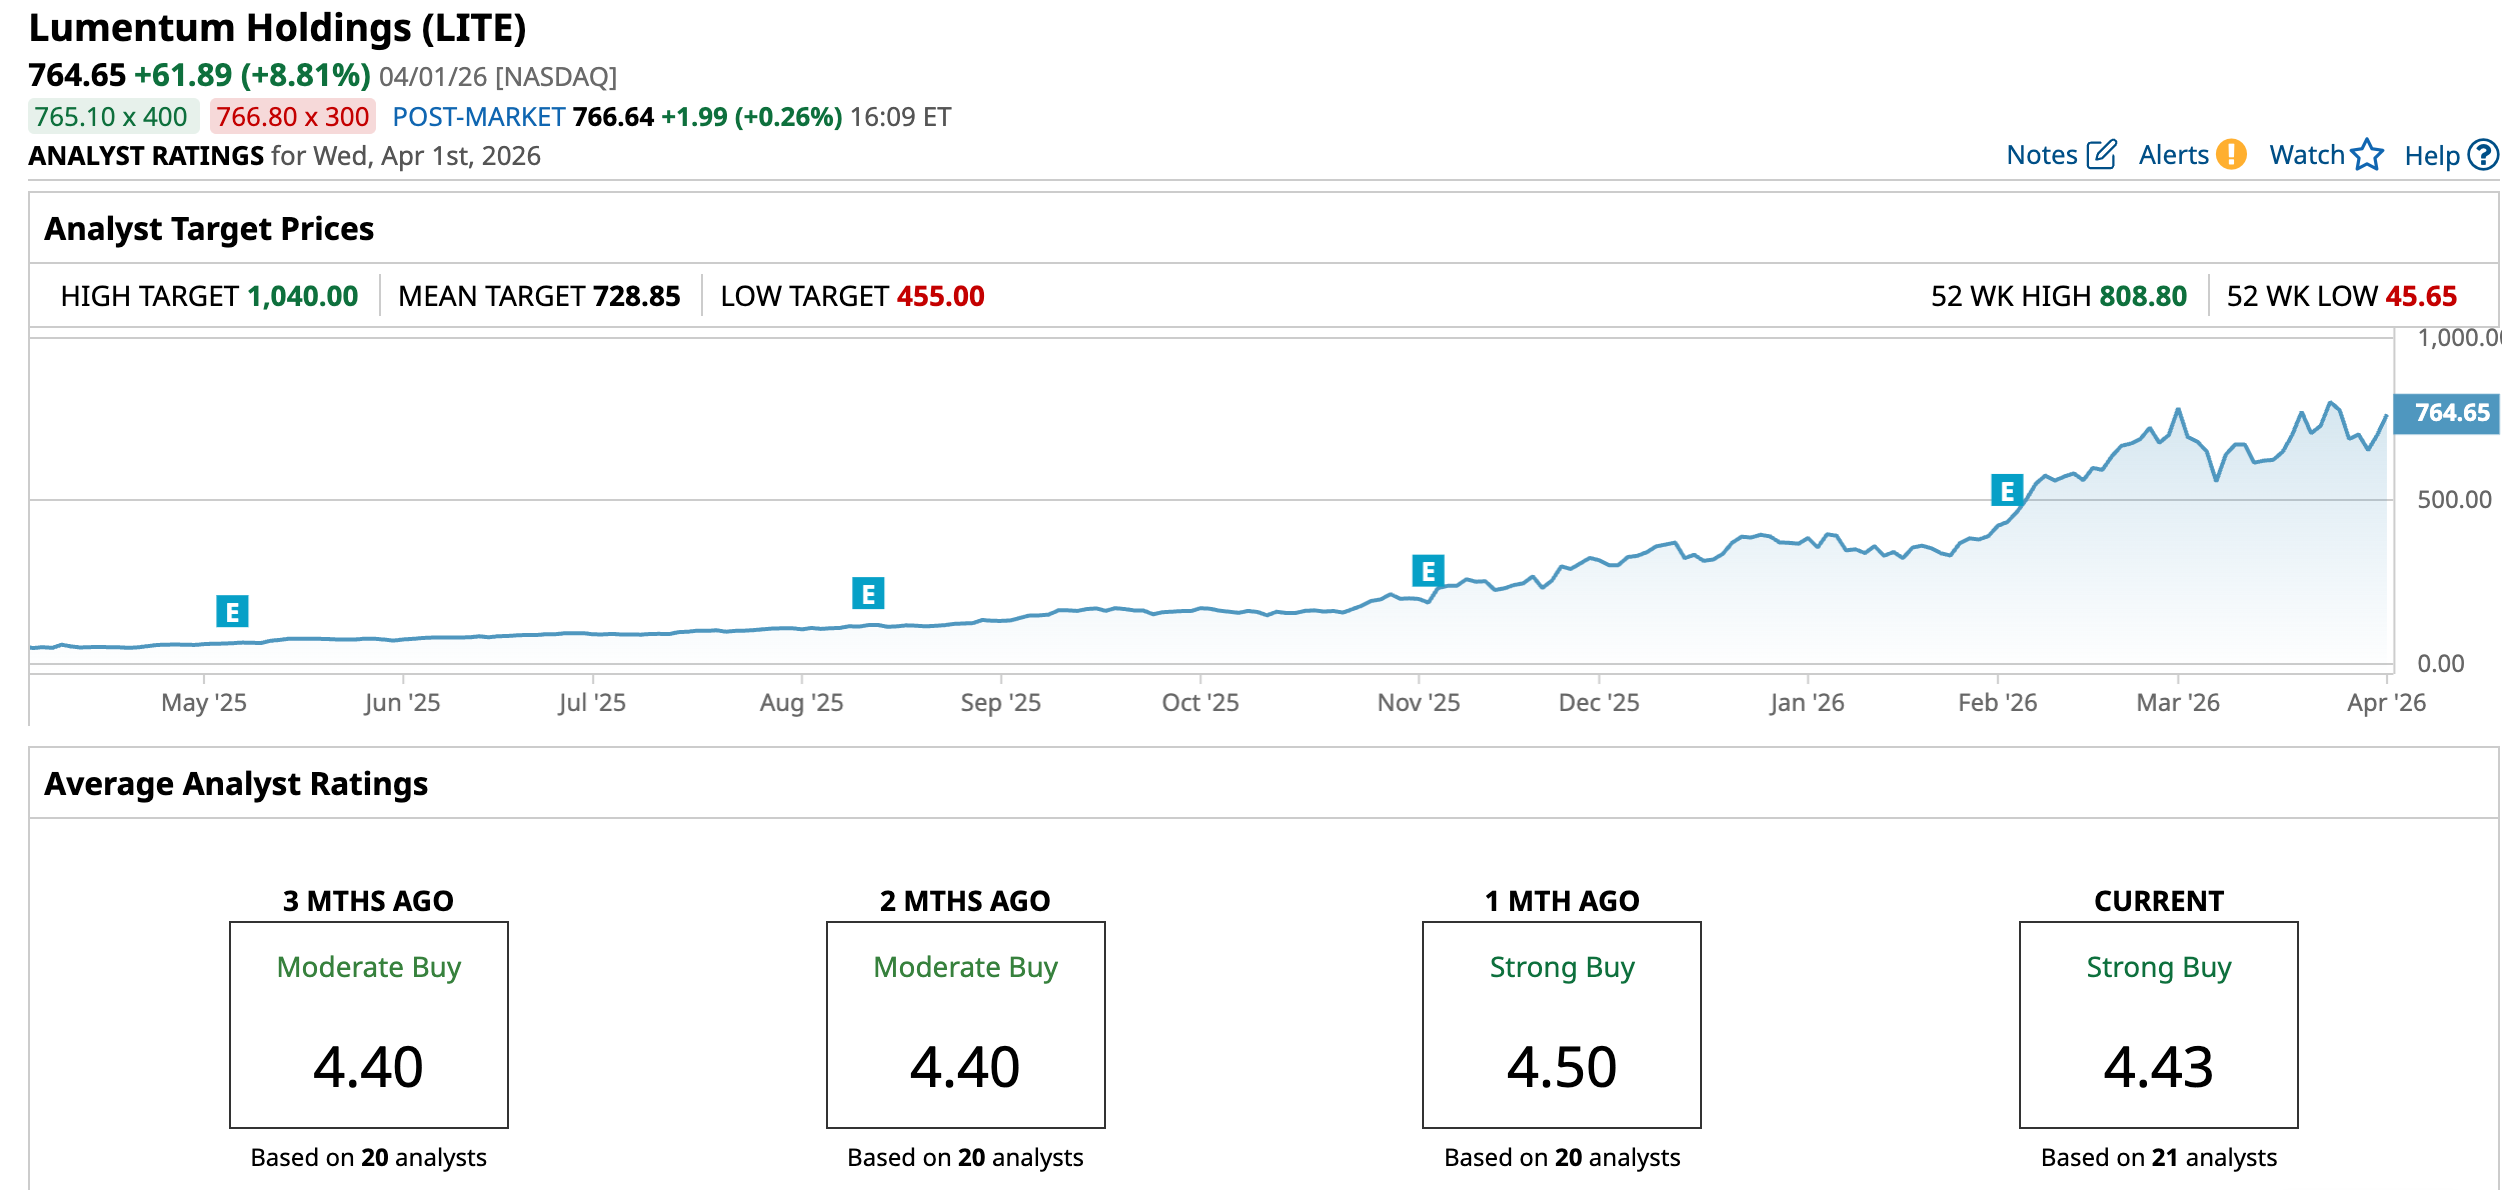2512x1190 pixels.
Task: Open the Notes link
Action: [x=2041, y=155]
